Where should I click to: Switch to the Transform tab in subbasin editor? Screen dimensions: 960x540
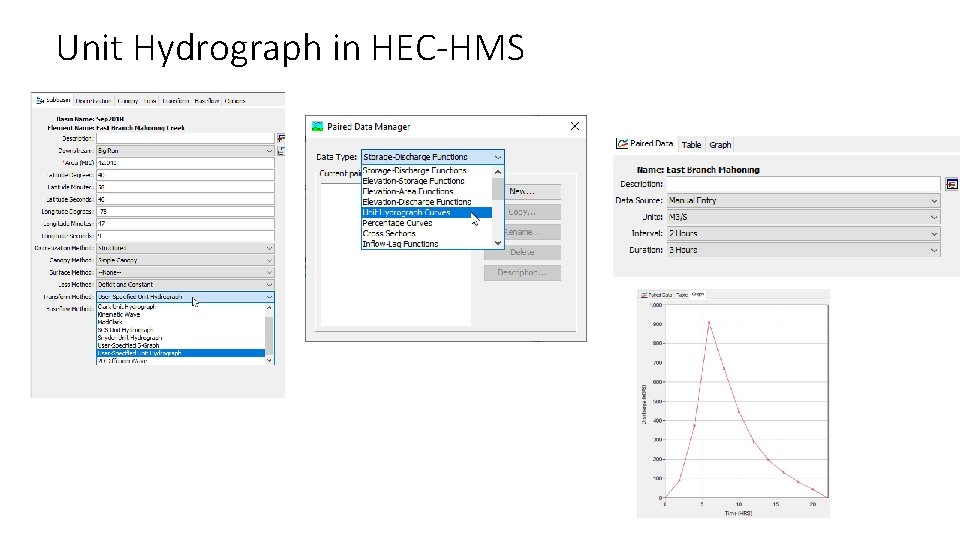coord(175,101)
